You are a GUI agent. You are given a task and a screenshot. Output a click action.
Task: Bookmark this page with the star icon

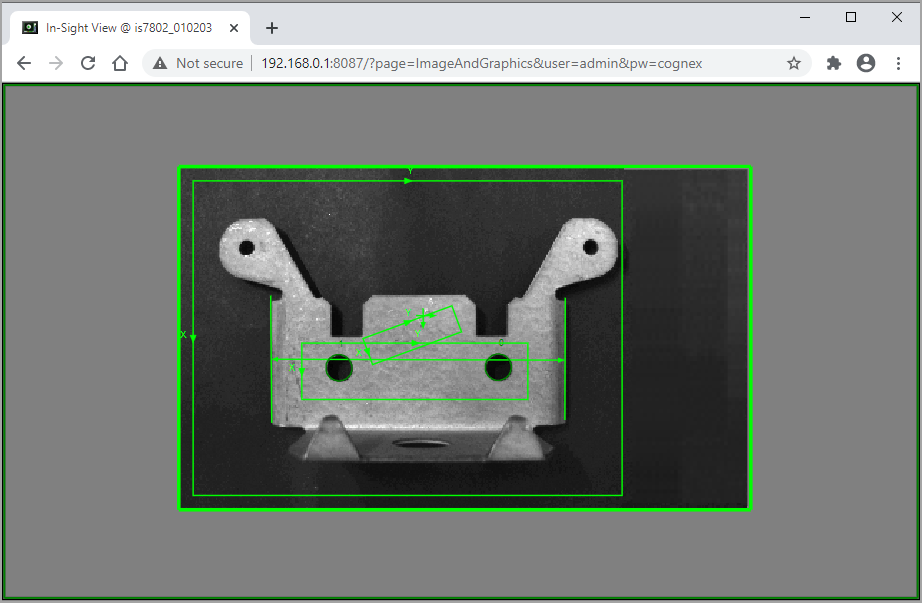click(794, 63)
